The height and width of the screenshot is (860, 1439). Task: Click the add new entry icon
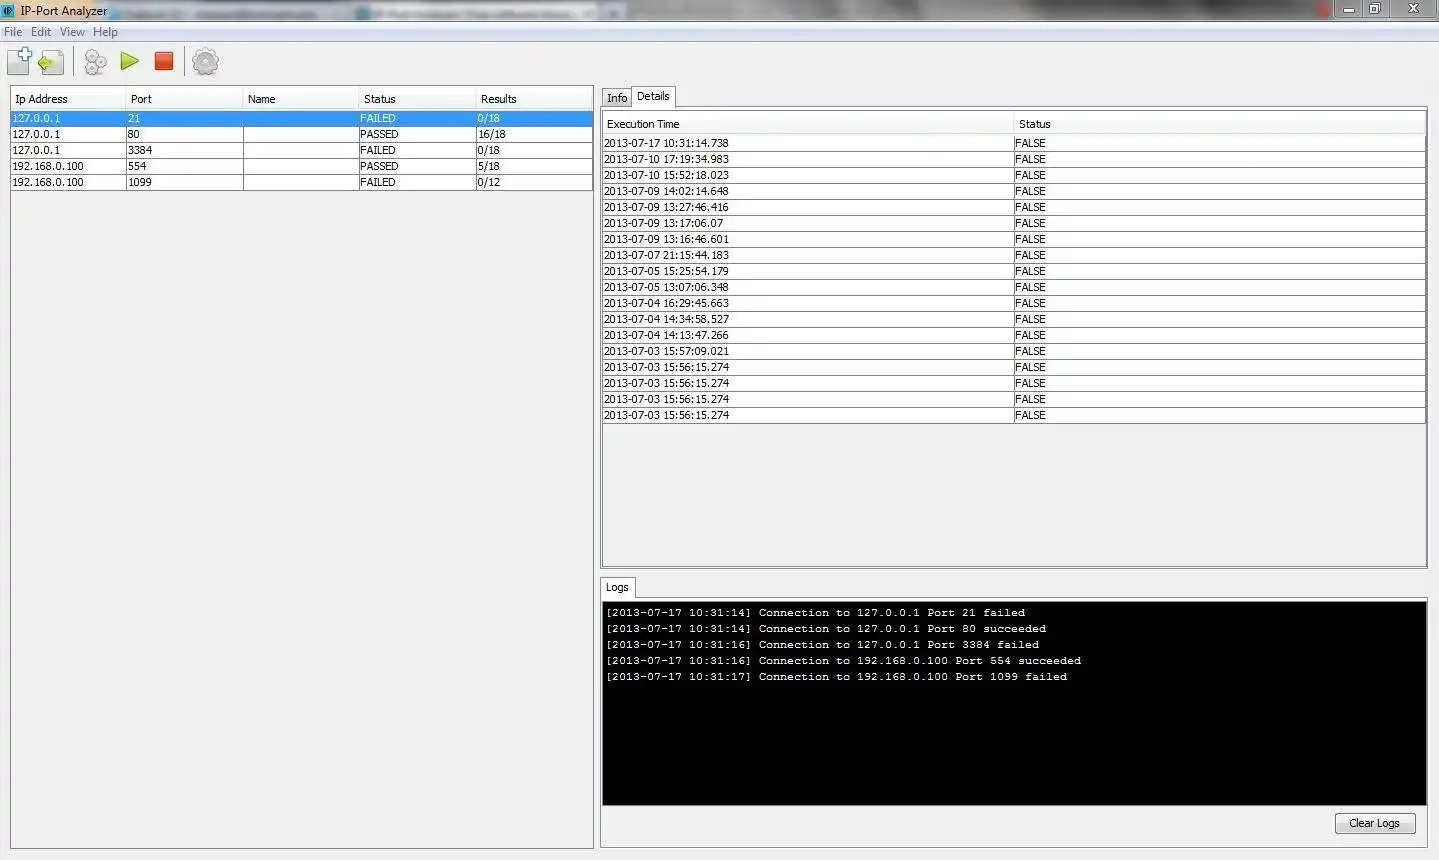(x=19, y=61)
